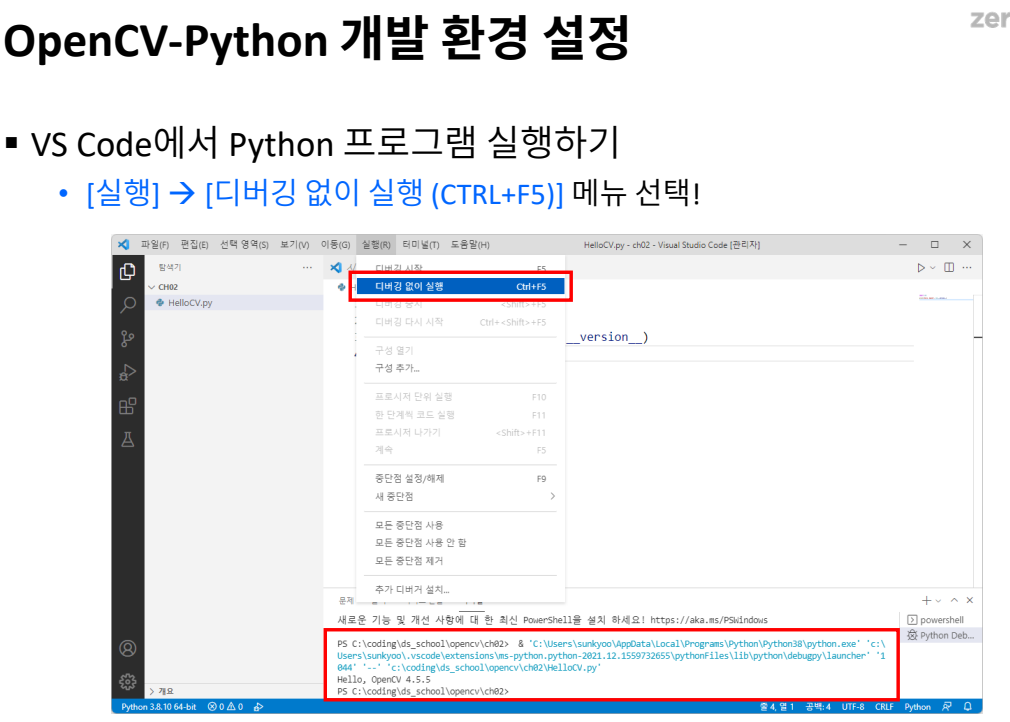Open the https://aka.ms/PSWindows link
The height and width of the screenshot is (722, 1010).
tap(709, 620)
